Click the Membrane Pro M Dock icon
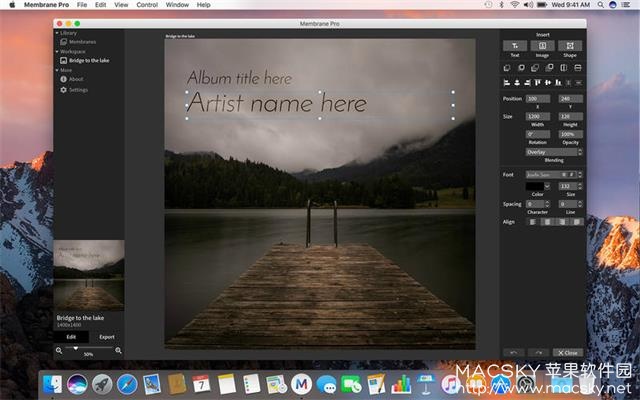The image size is (640, 400). coord(301,384)
